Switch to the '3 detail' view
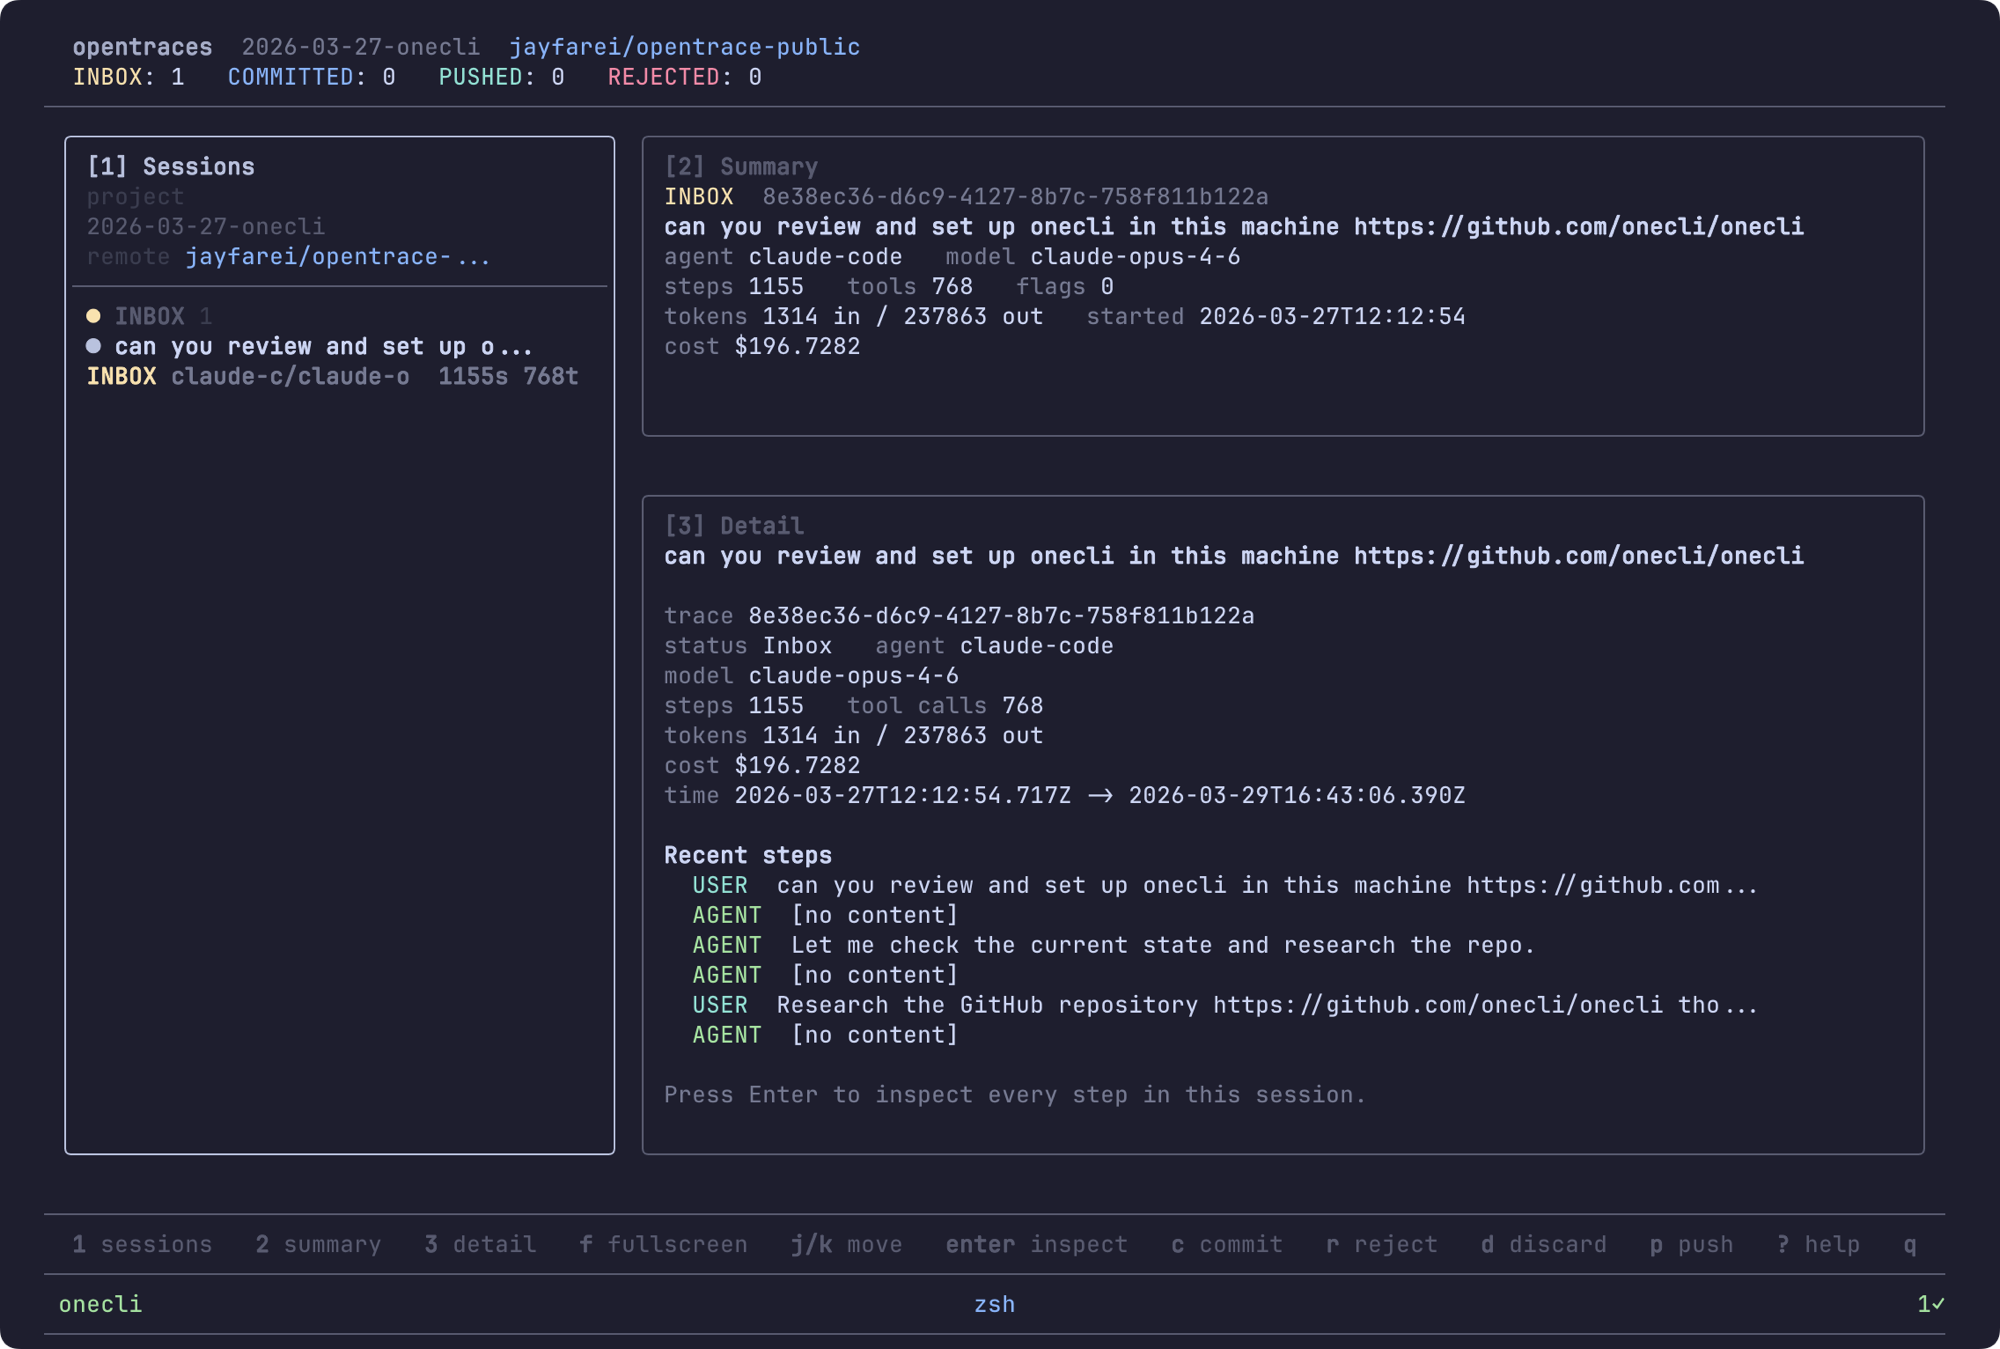Image resolution: width=2000 pixels, height=1349 pixels. [478, 1244]
